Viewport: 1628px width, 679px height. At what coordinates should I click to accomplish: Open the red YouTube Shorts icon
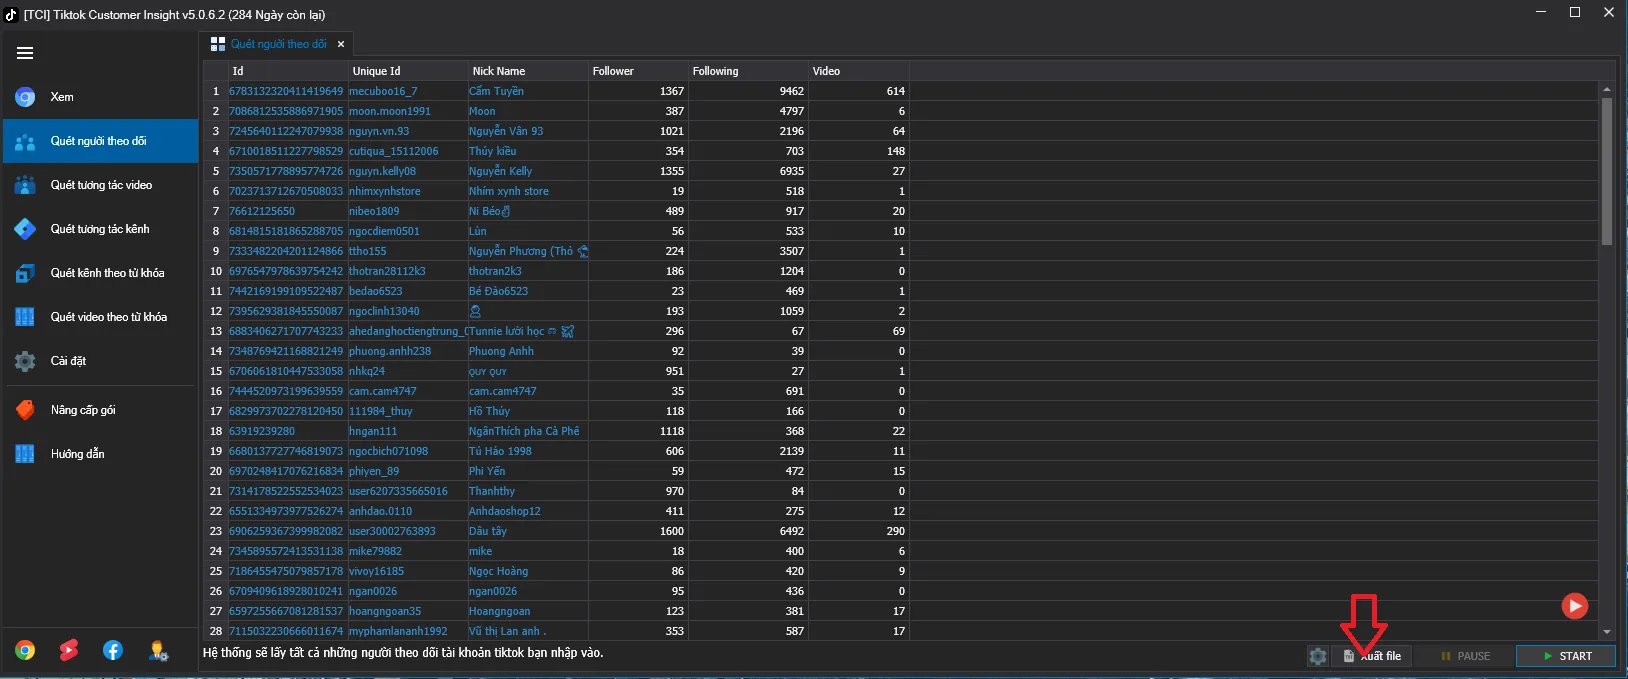[x=69, y=651]
